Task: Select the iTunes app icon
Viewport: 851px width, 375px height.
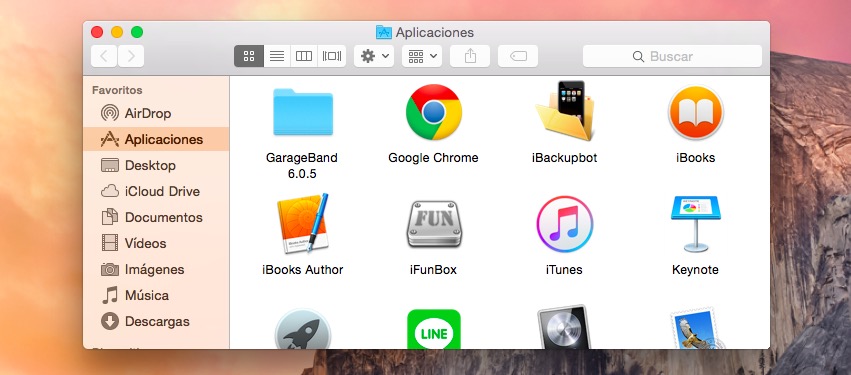Action: (x=565, y=224)
